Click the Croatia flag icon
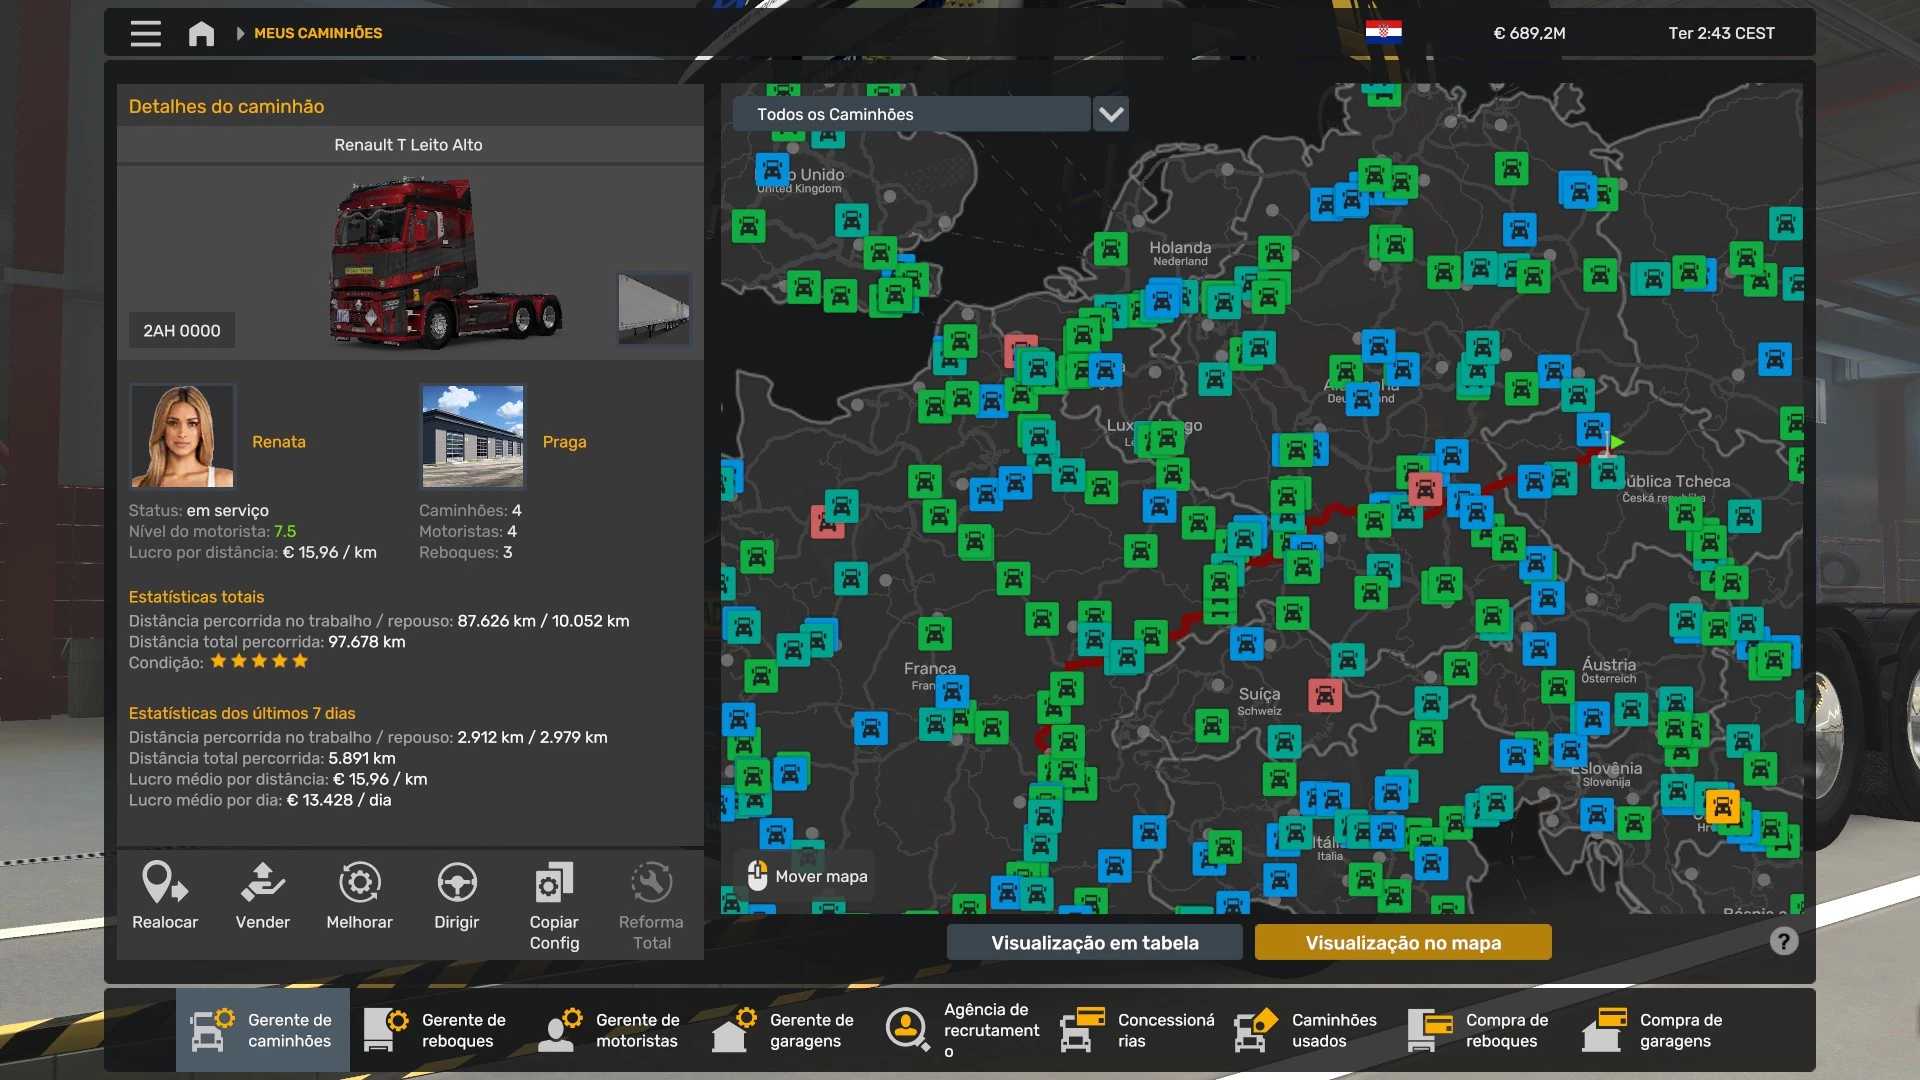The height and width of the screenshot is (1080, 1920). (1383, 33)
